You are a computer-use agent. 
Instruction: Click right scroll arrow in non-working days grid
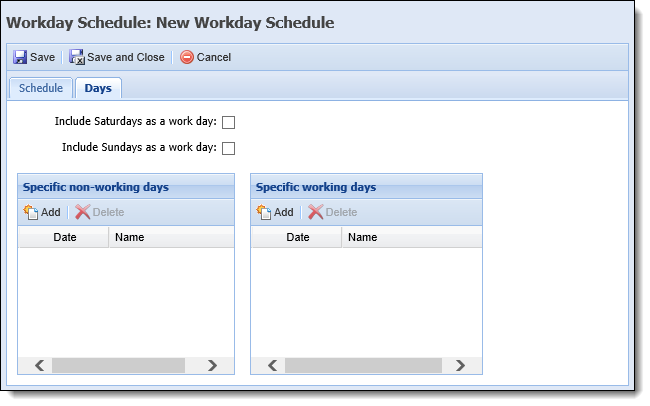(x=212, y=365)
